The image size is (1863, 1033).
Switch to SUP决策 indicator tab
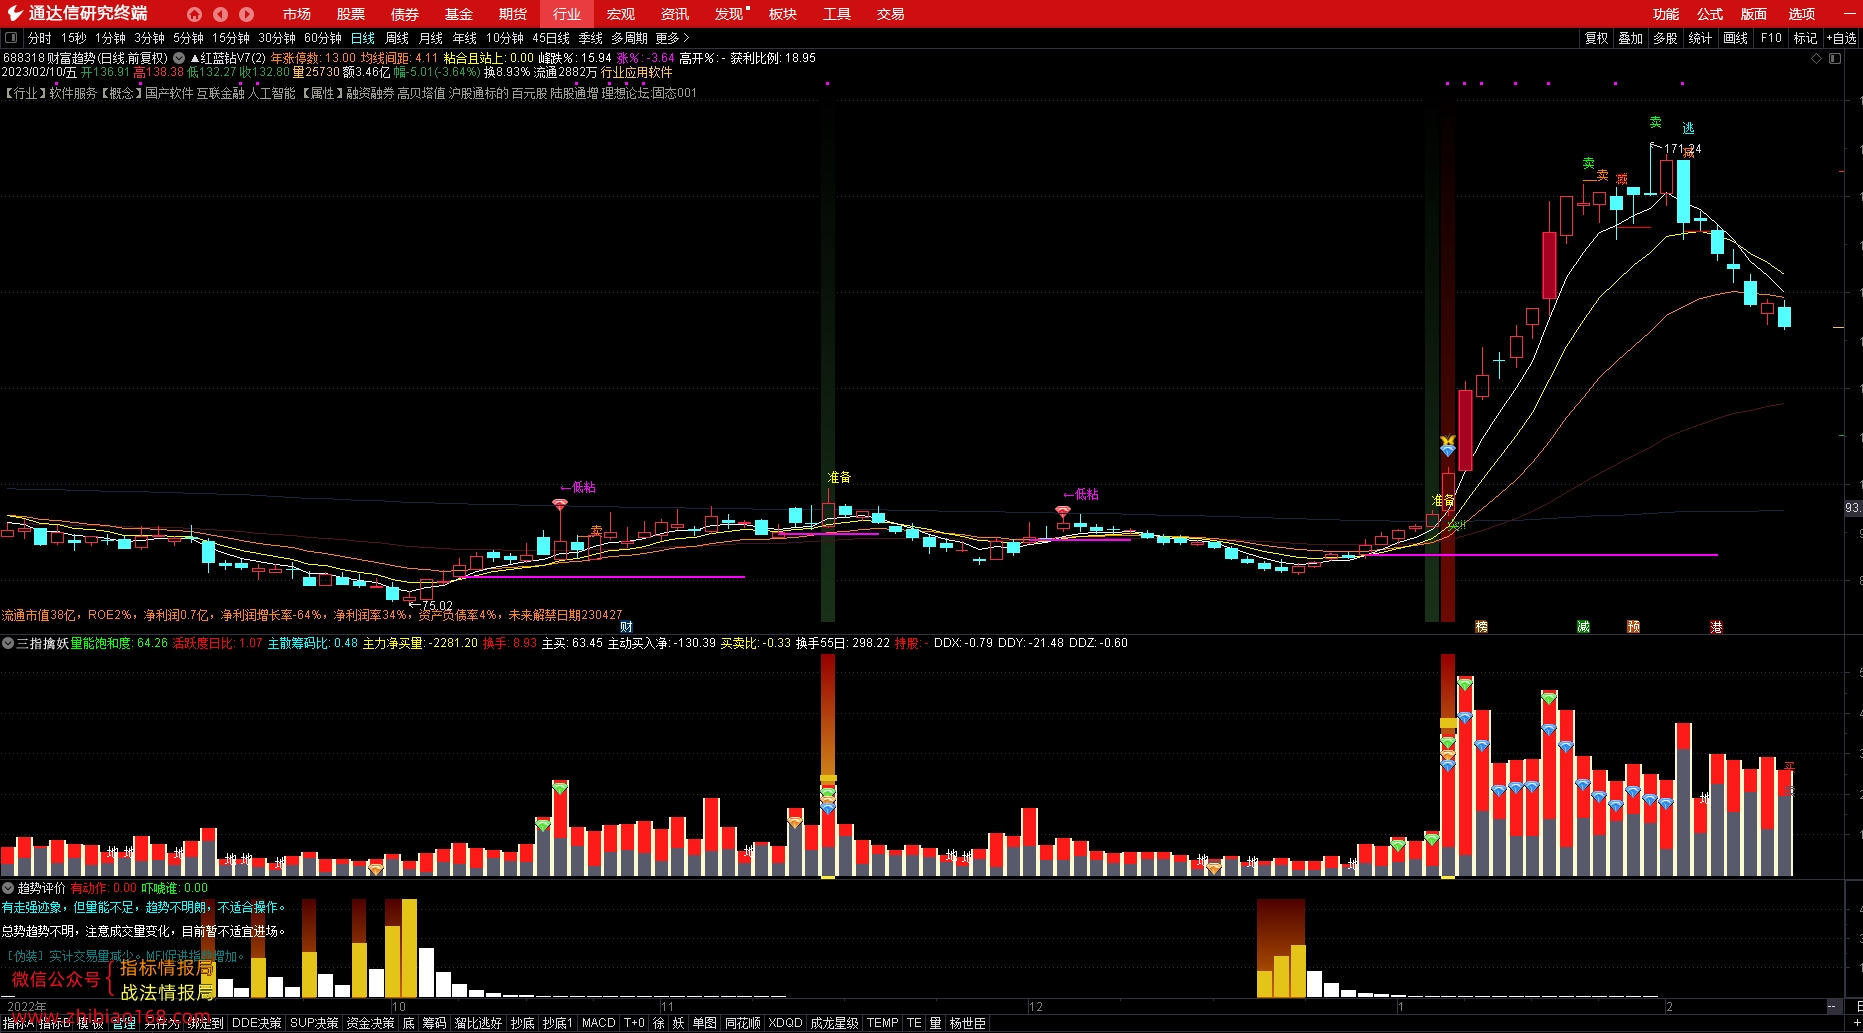pos(314,1023)
